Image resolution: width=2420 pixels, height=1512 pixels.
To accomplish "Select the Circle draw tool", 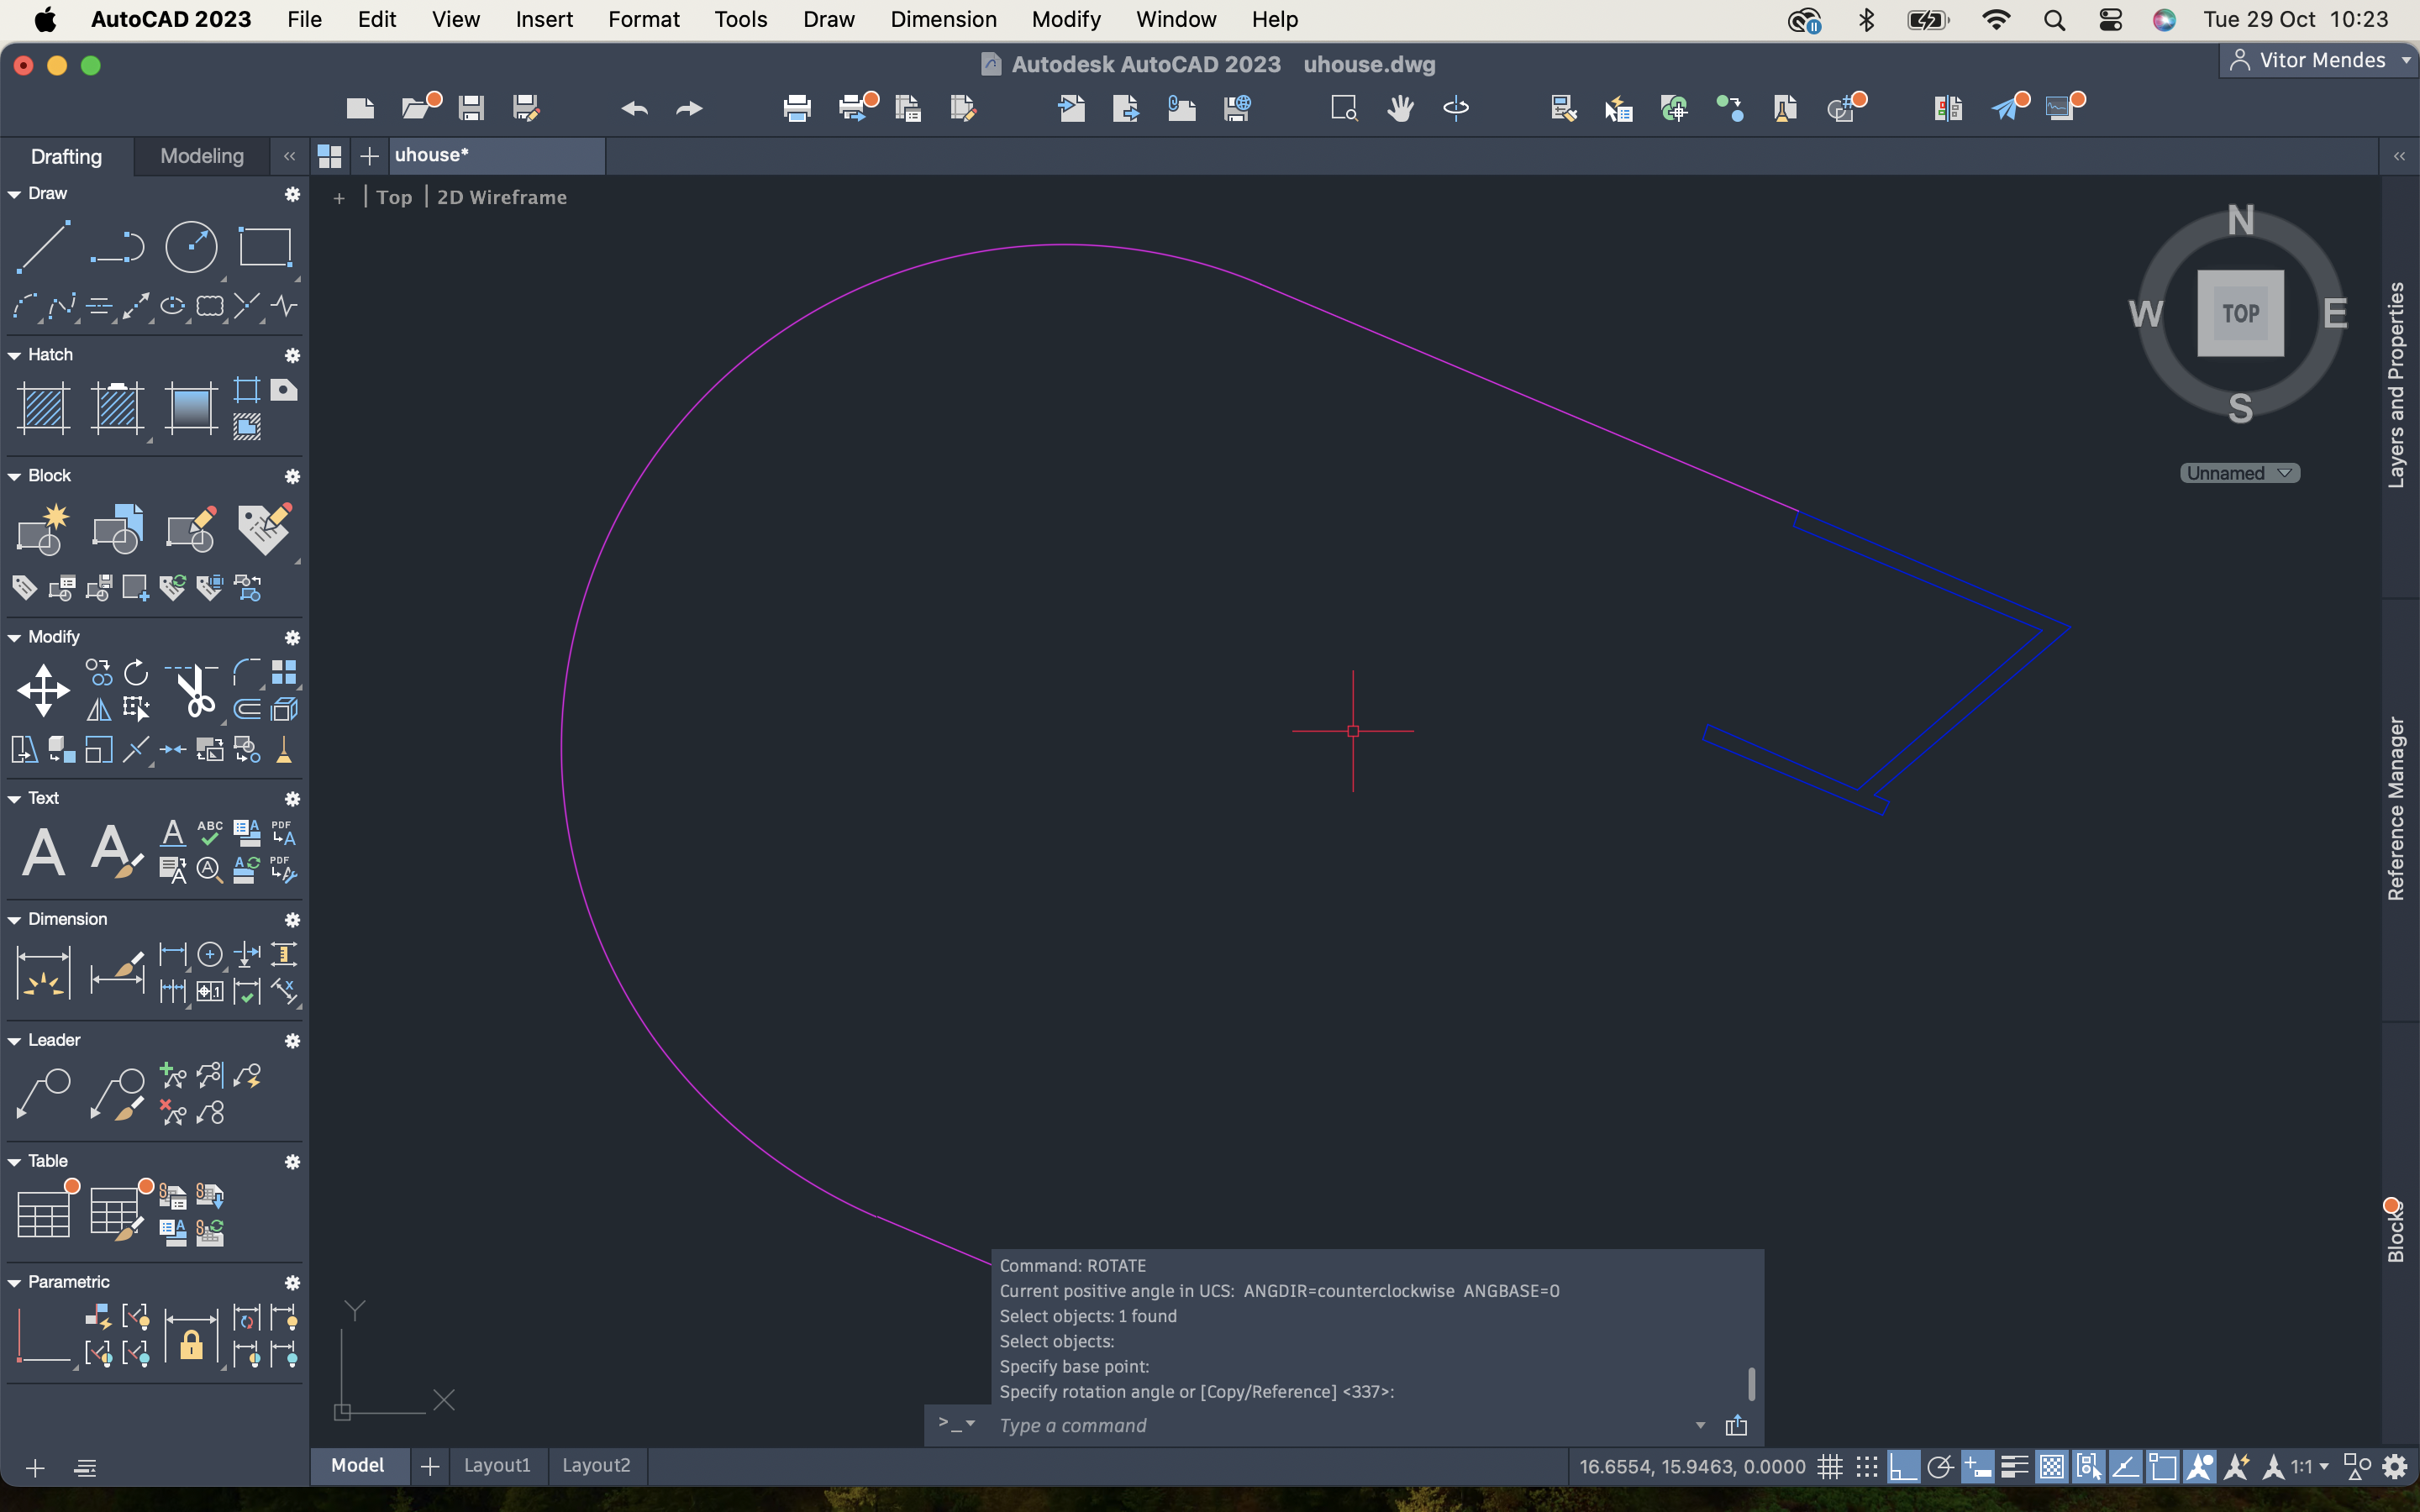I will click(x=191, y=246).
